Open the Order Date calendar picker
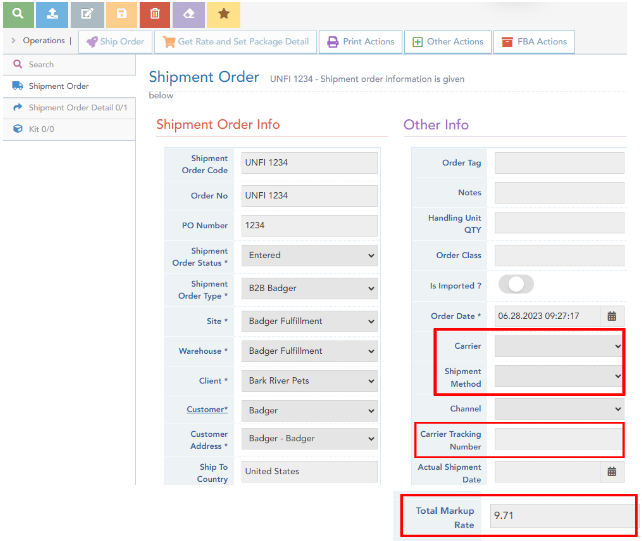642x541 pixels. tap(611, 316)
